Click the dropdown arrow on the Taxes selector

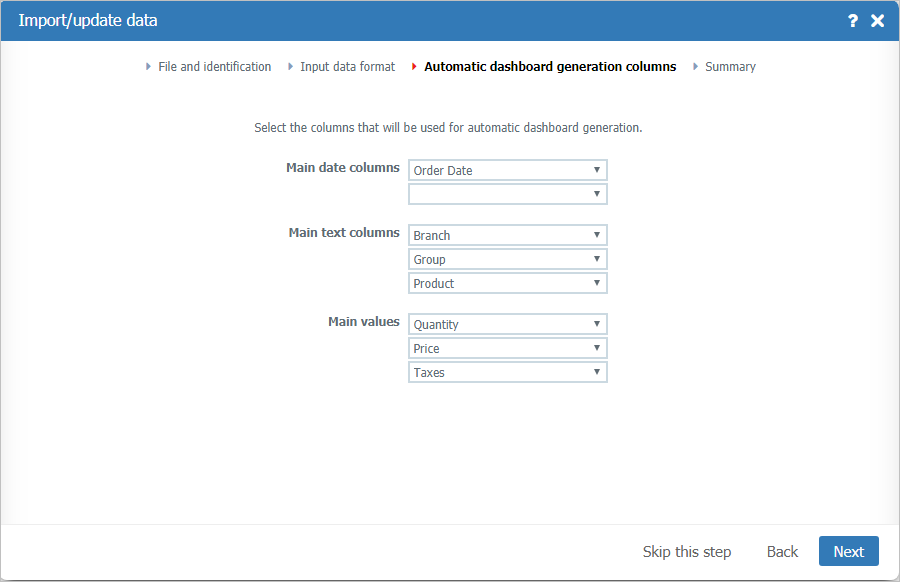pos(597,372)
